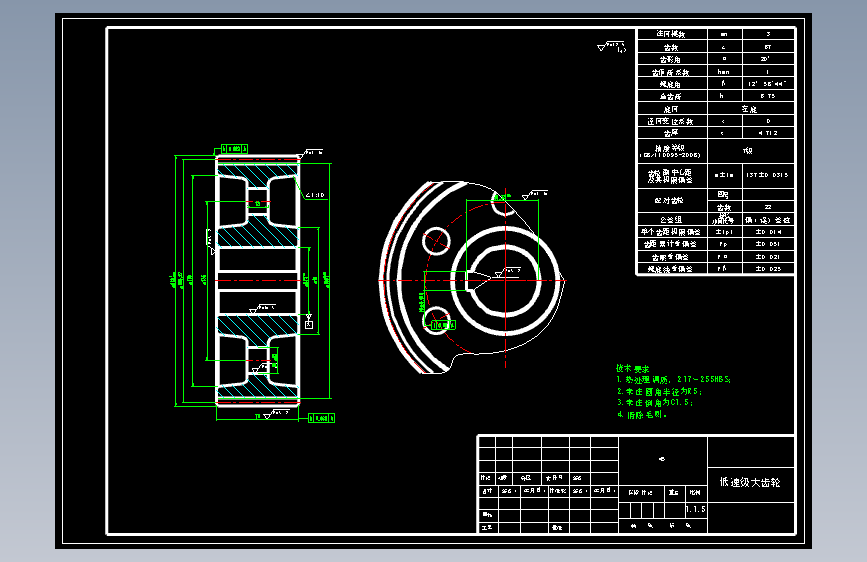Select the 12° 56'44" helix angle value
The image size is (867, 562).
coord(768,84)
